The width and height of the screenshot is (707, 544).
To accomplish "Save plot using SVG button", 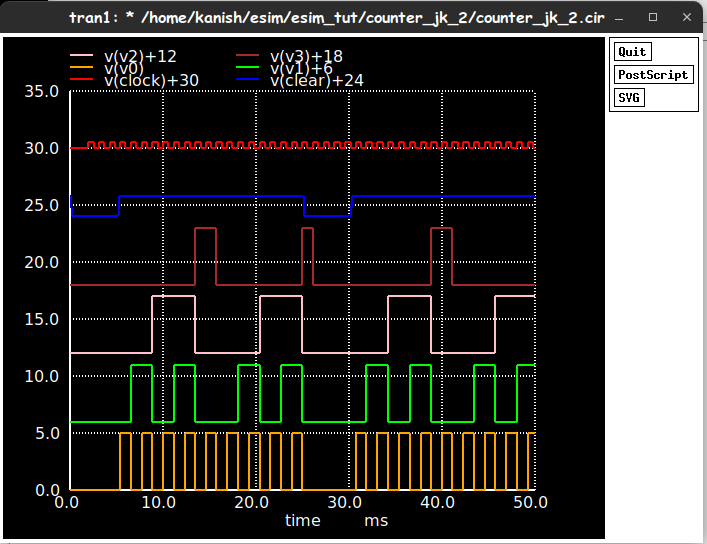I will tap(629, 98).
